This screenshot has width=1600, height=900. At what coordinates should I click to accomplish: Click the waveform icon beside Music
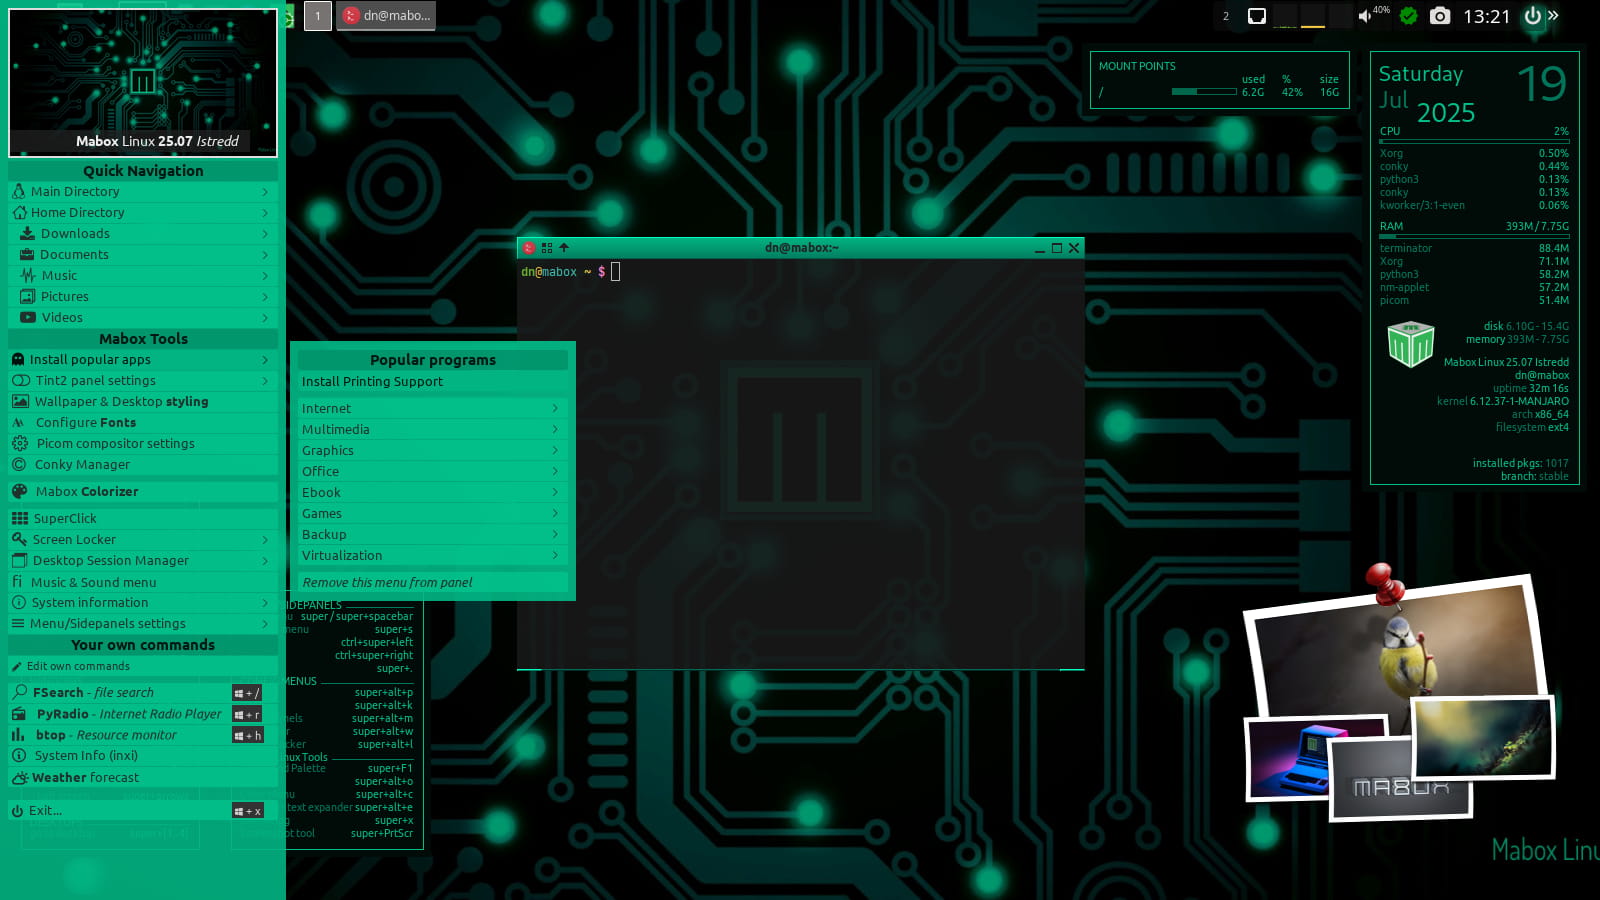point(28,275)
